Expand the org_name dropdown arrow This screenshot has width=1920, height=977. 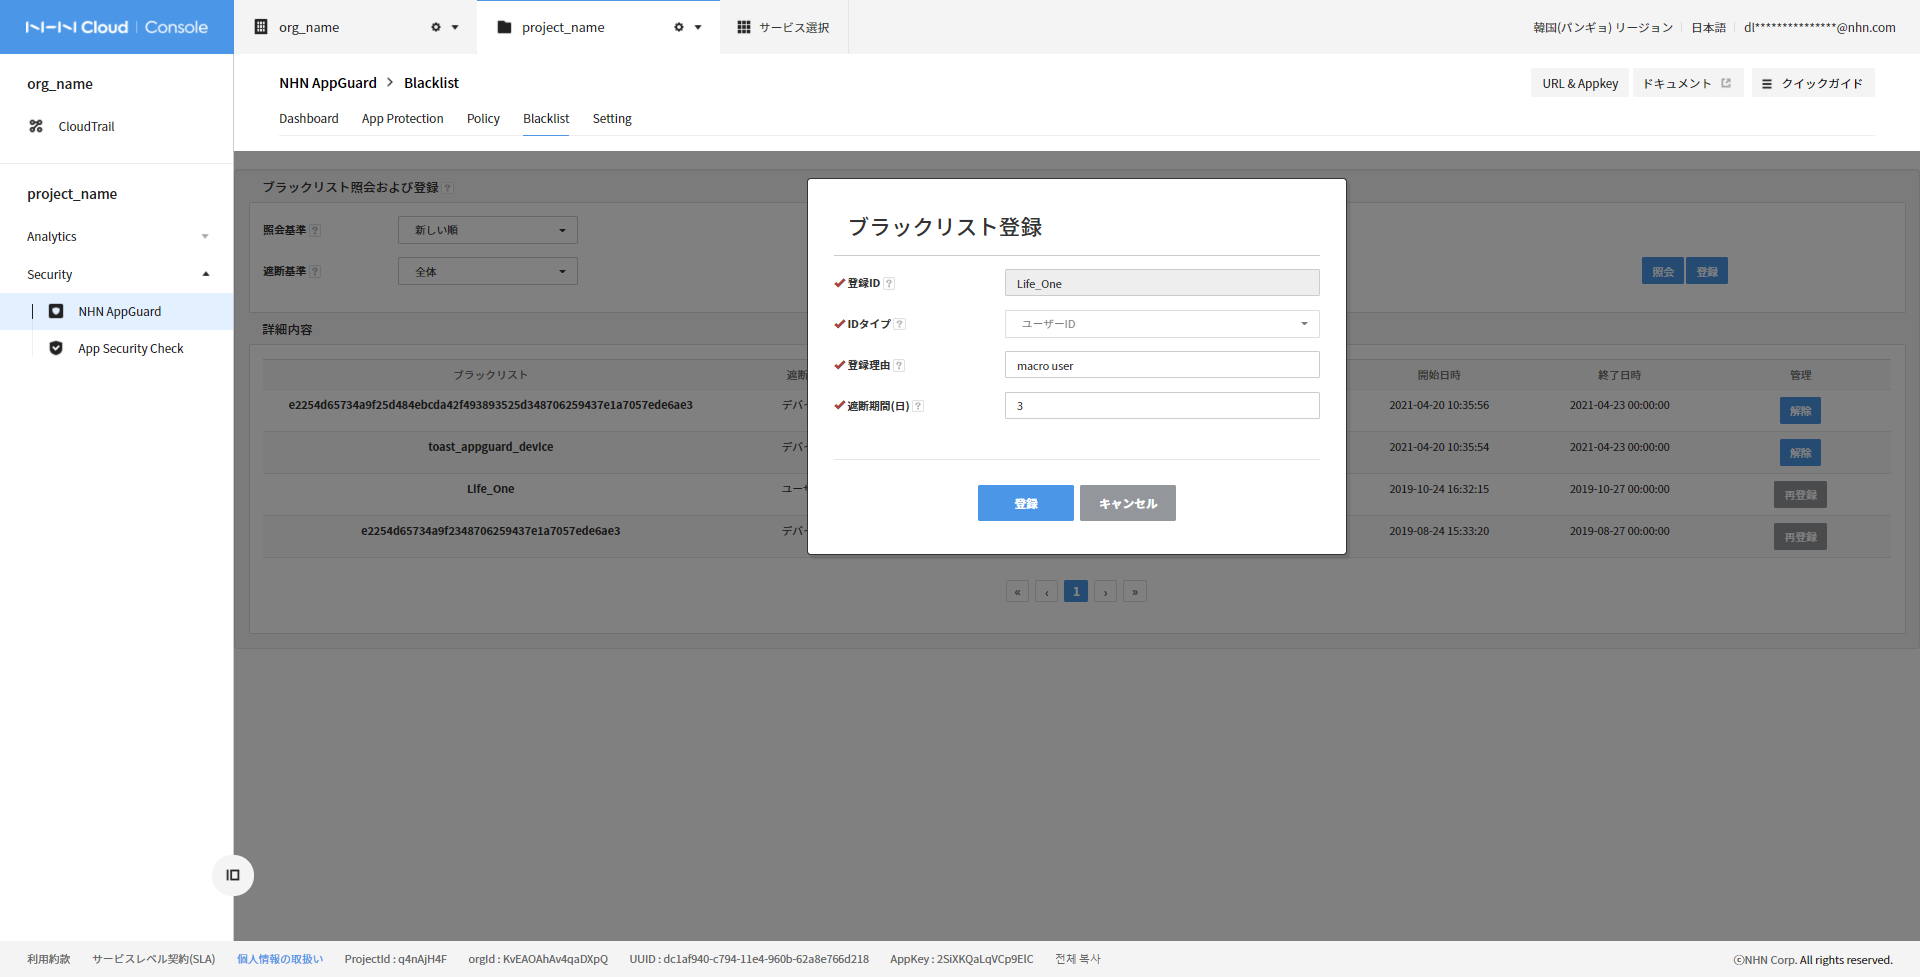(455, 27)
